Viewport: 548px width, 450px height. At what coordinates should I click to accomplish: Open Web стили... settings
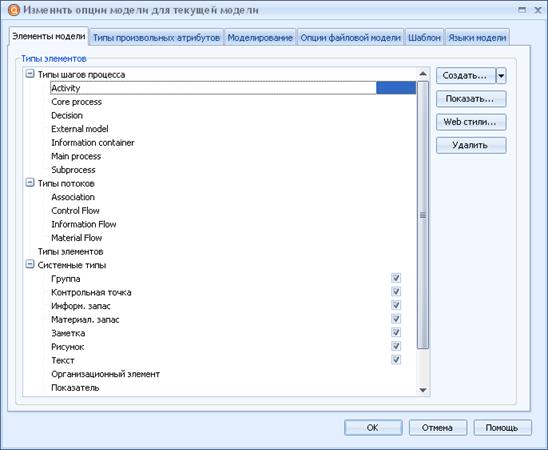click(x=471, y=122)
